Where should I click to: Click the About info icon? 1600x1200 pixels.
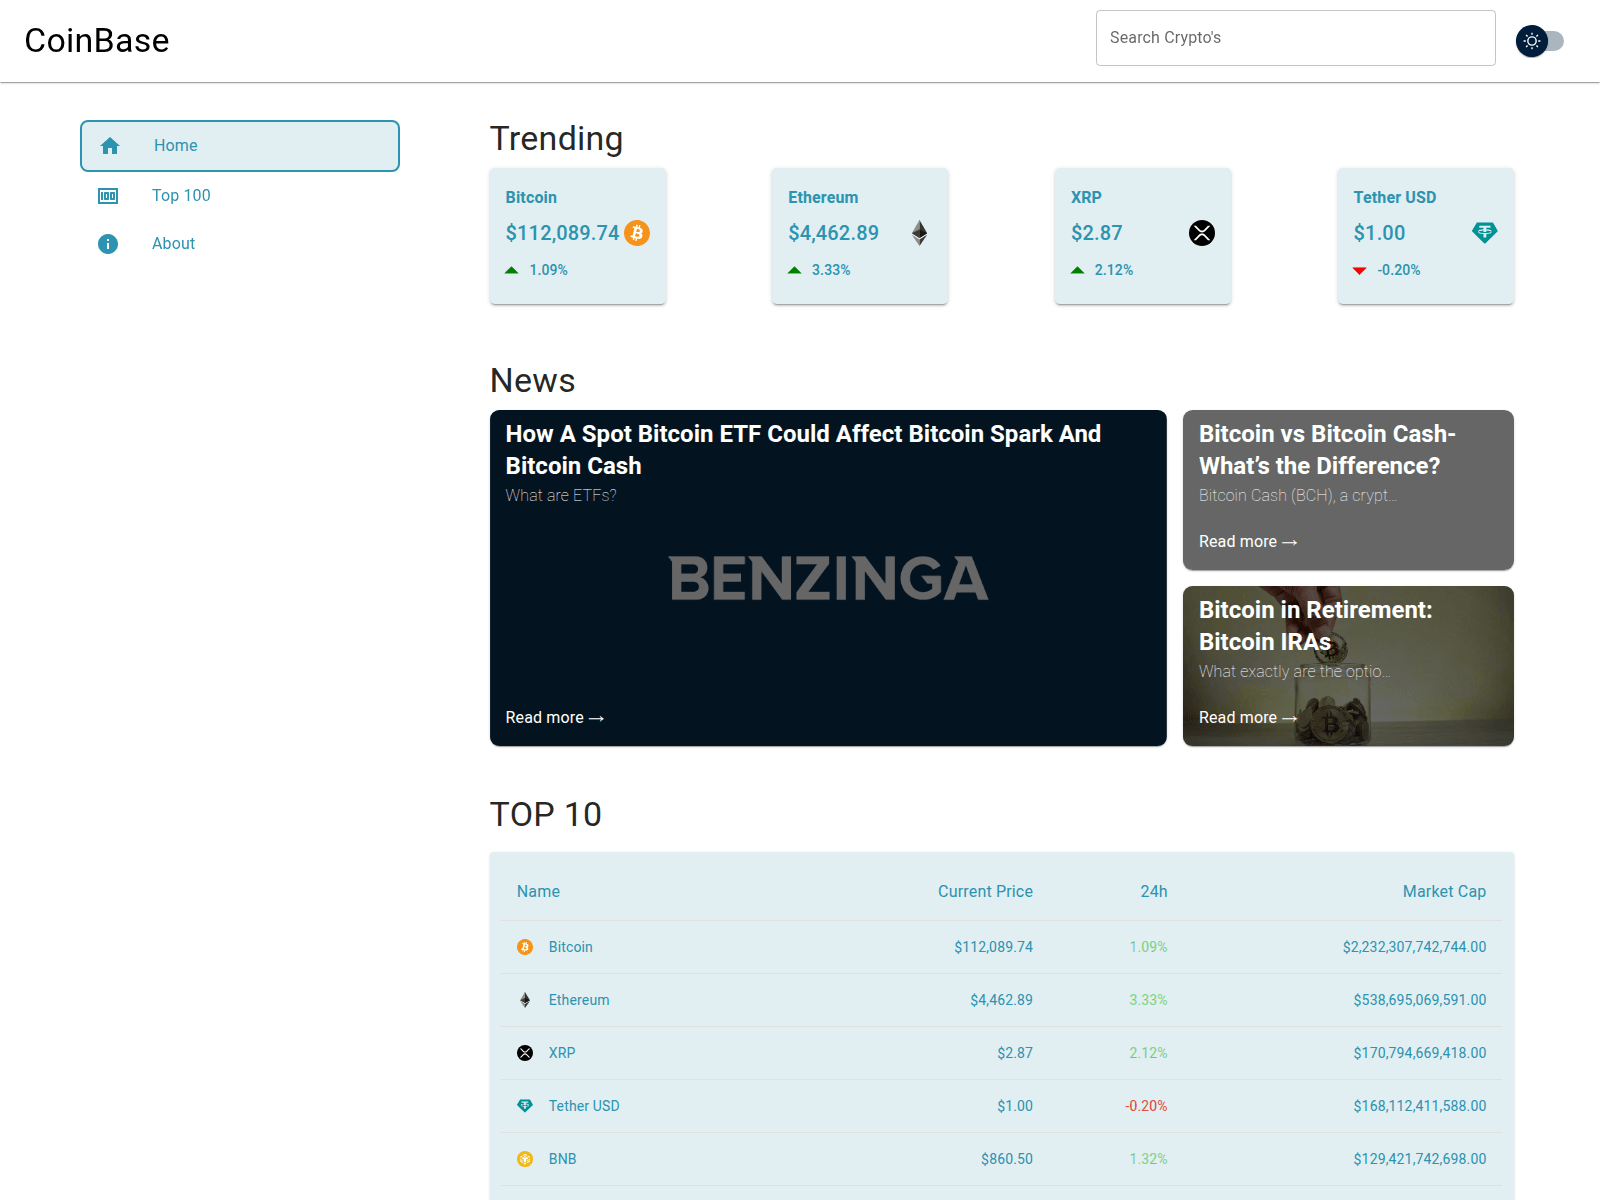[x=108, y=244]
